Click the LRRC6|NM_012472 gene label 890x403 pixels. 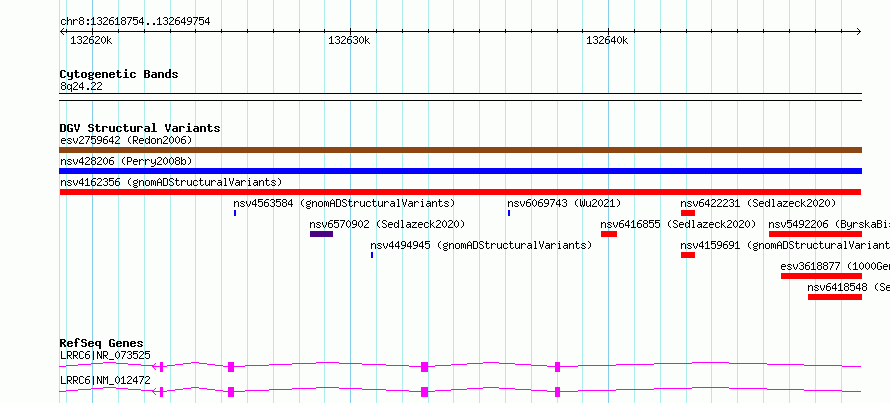(105, 380)
